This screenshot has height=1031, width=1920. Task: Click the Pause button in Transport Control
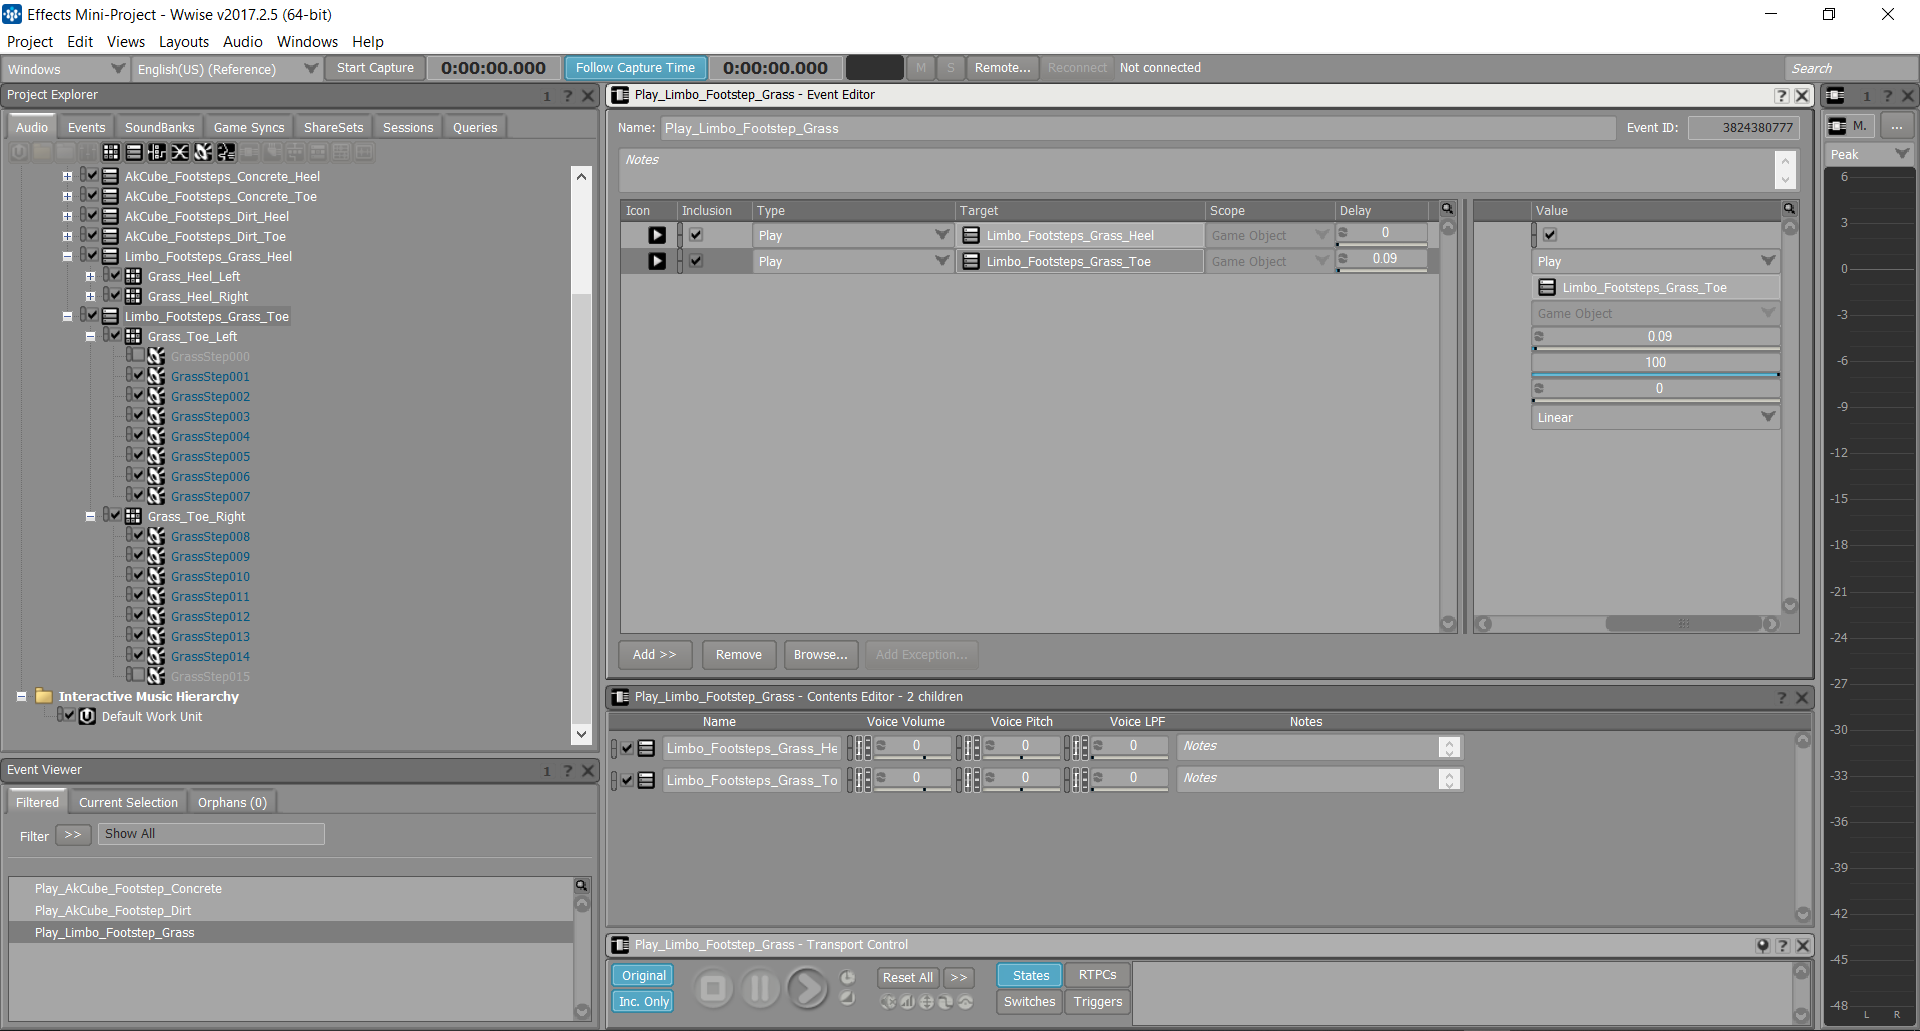(x=760, y=989)
